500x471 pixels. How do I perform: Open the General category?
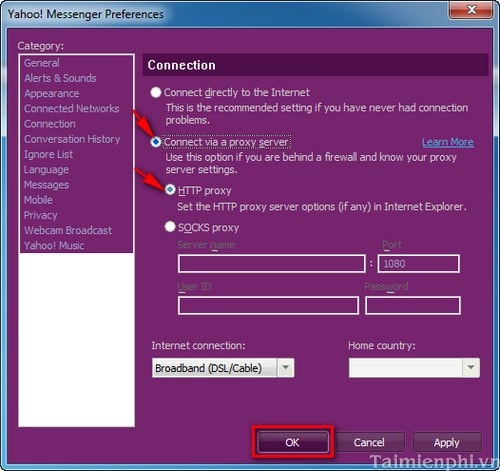pyautogui.click(x=42, y=63)
